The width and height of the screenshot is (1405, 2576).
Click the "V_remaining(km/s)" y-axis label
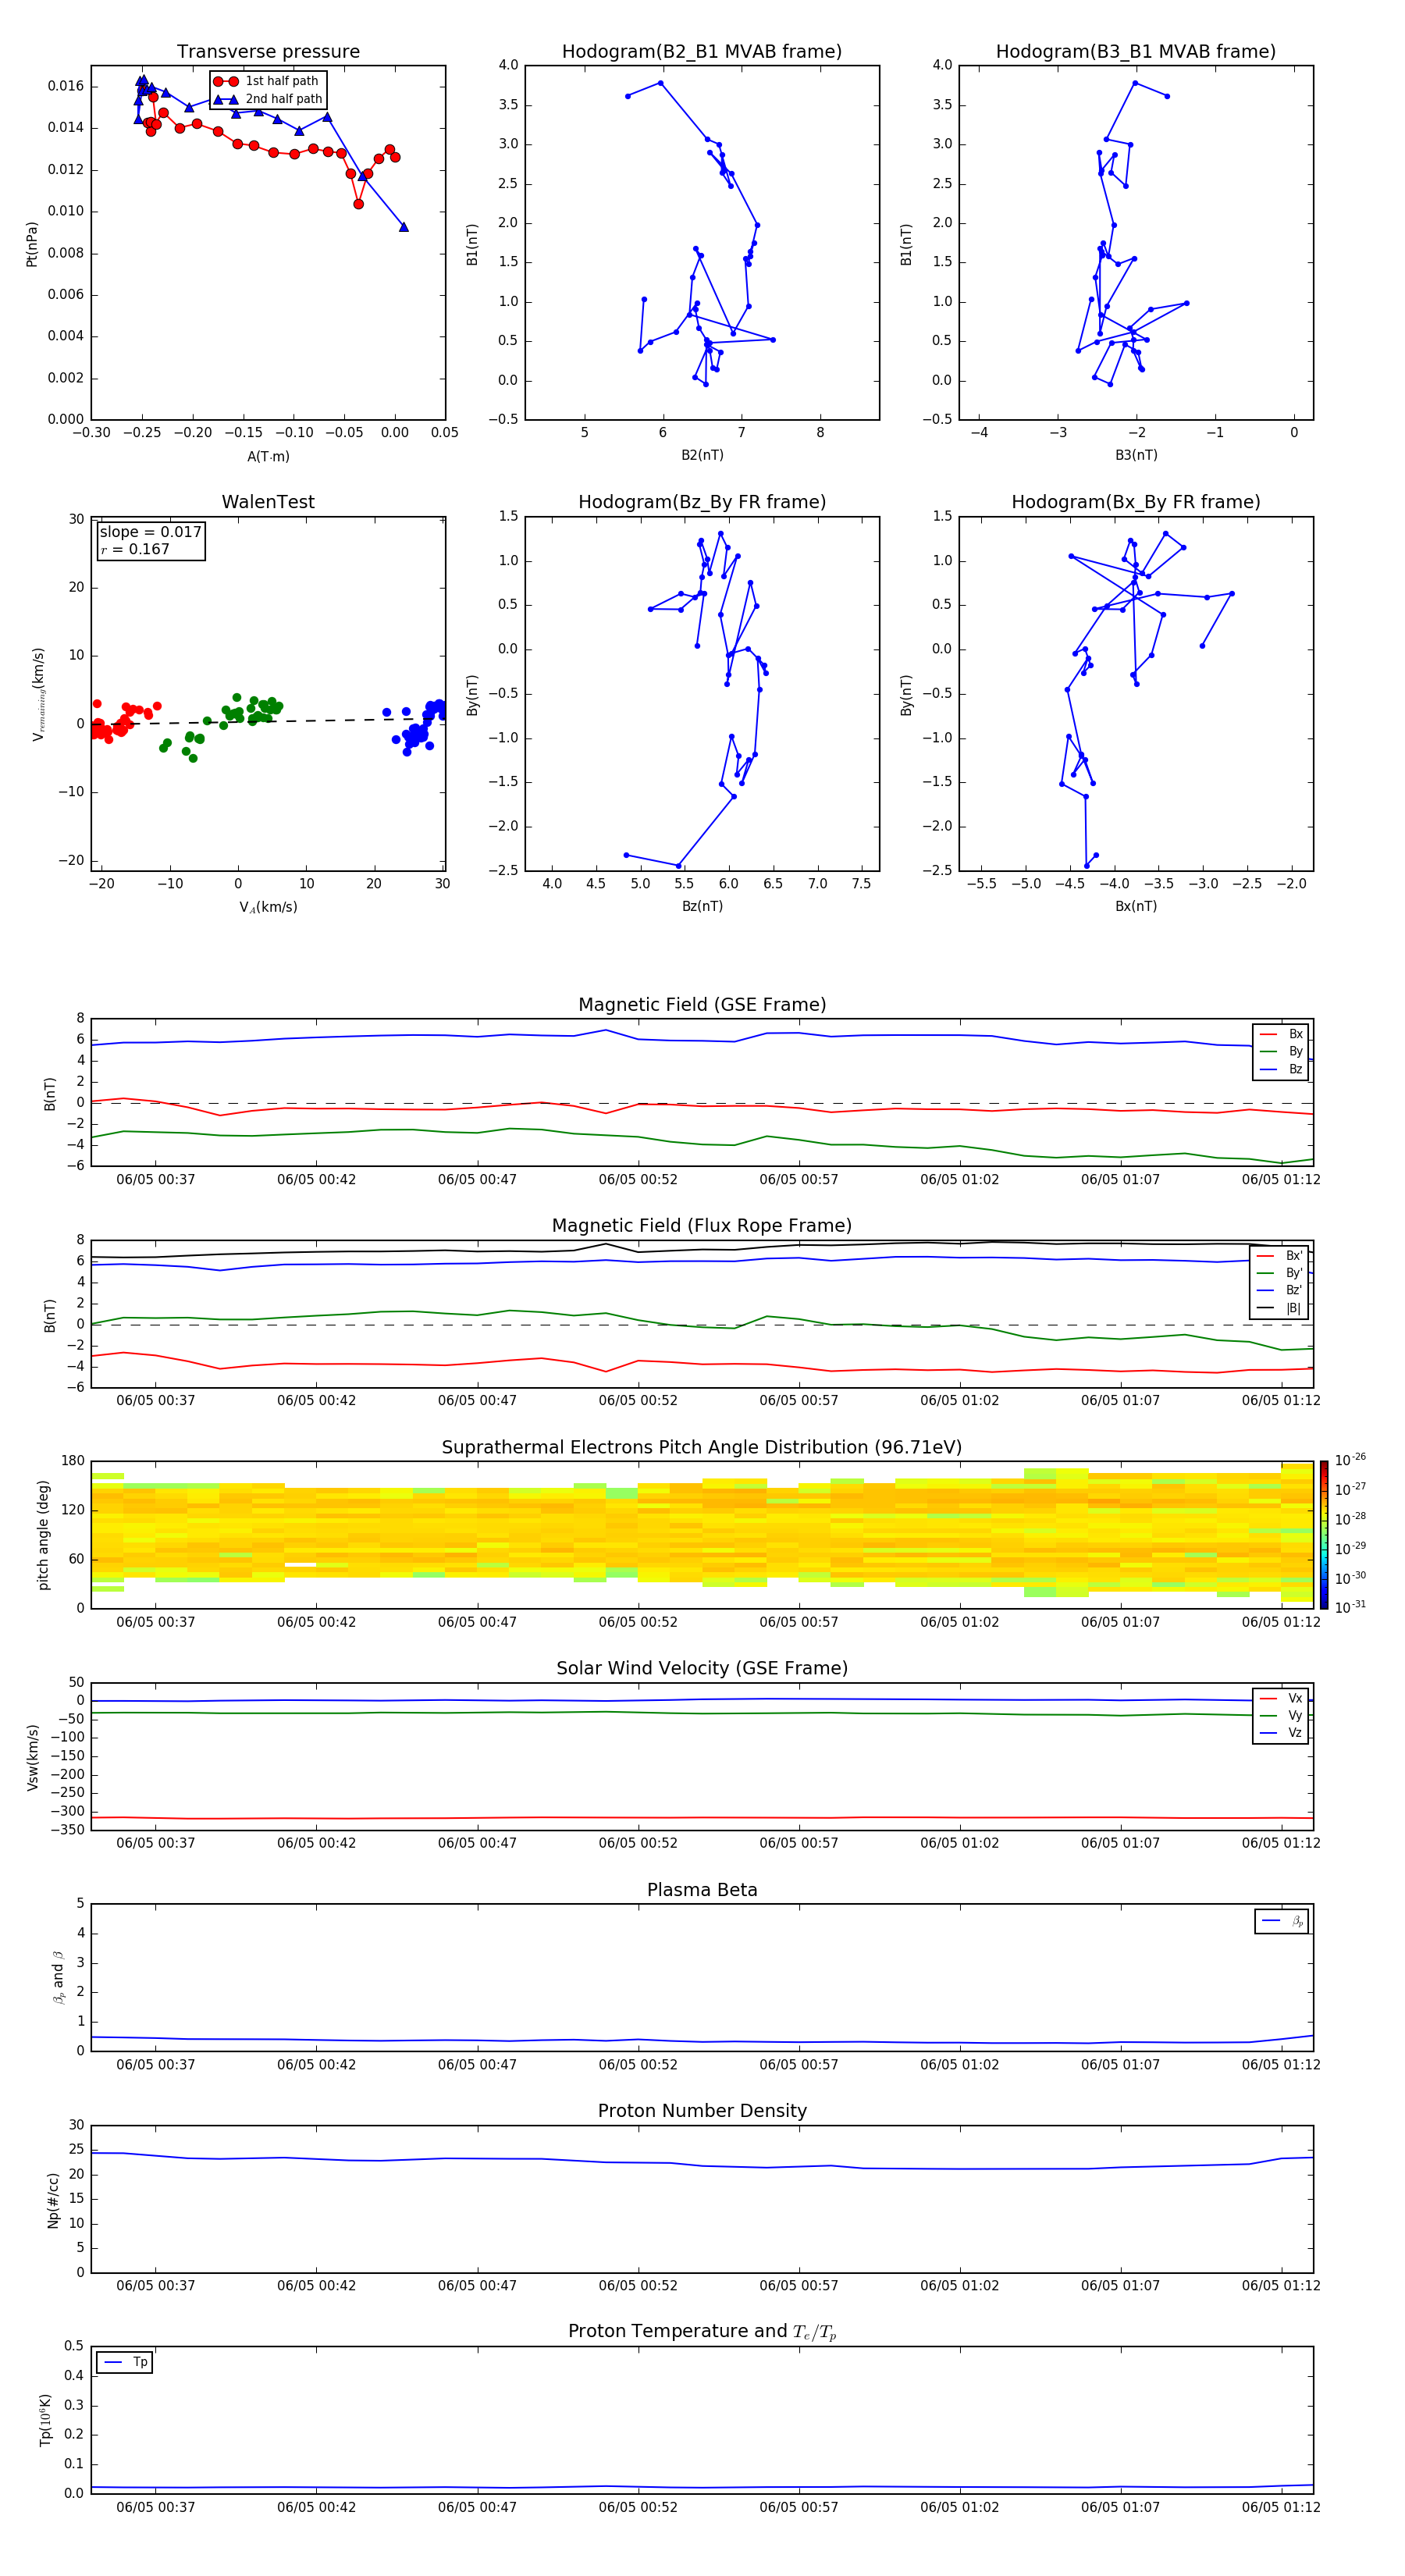[x=38, y=694]
